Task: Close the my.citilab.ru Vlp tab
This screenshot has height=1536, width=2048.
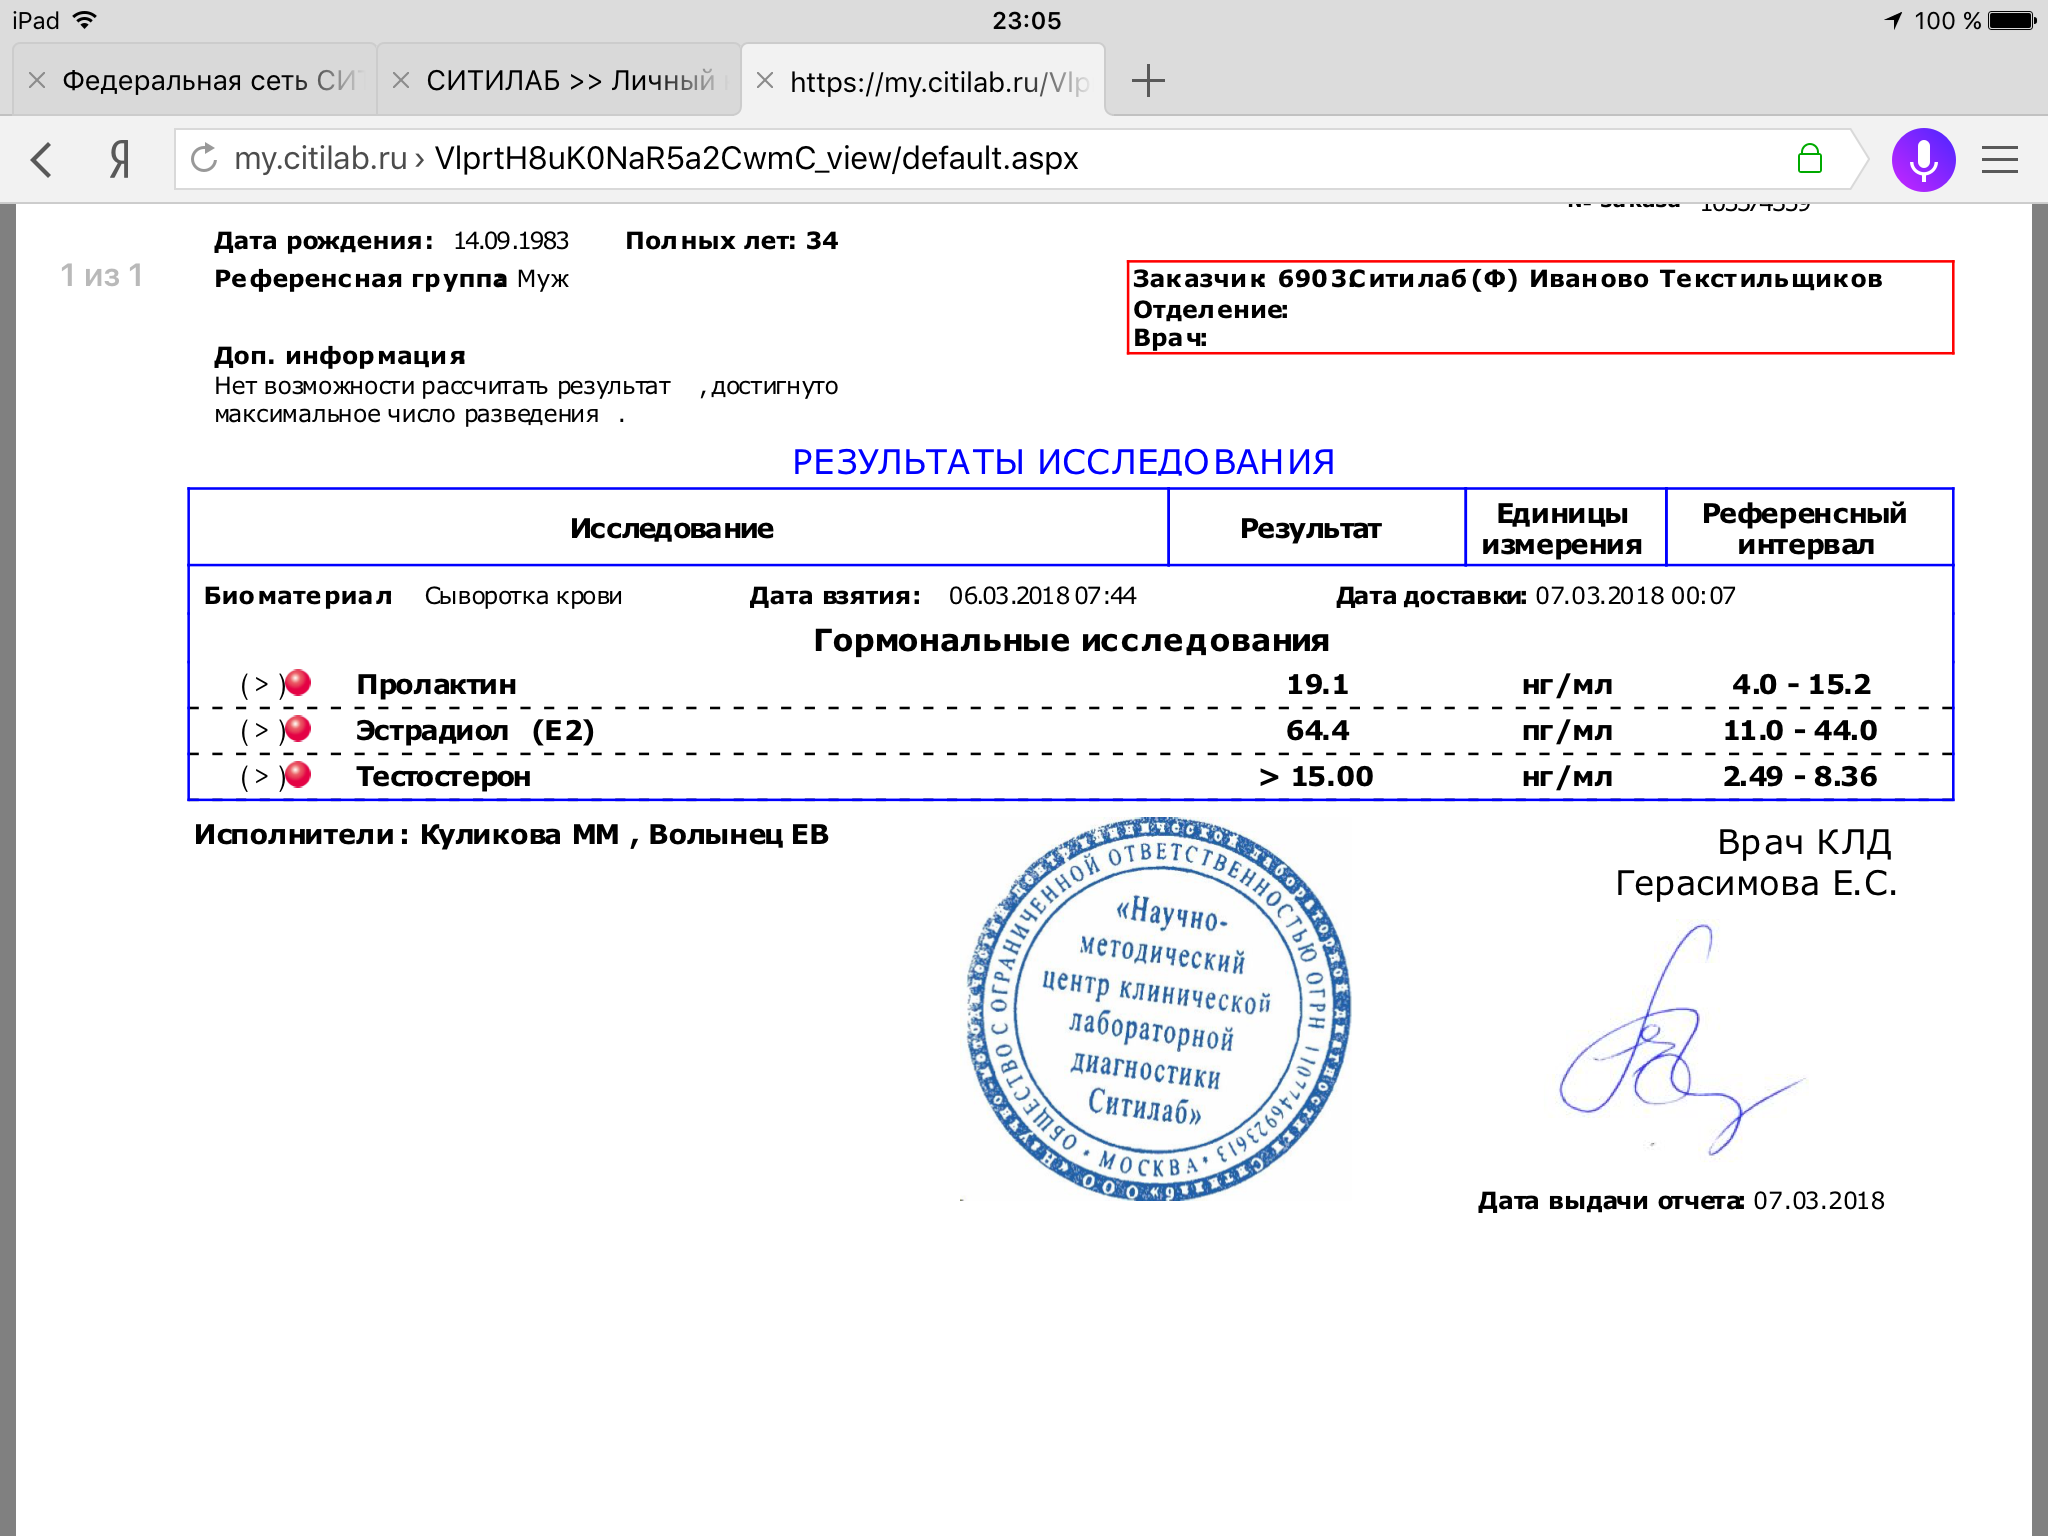Action: click(765, 81)
